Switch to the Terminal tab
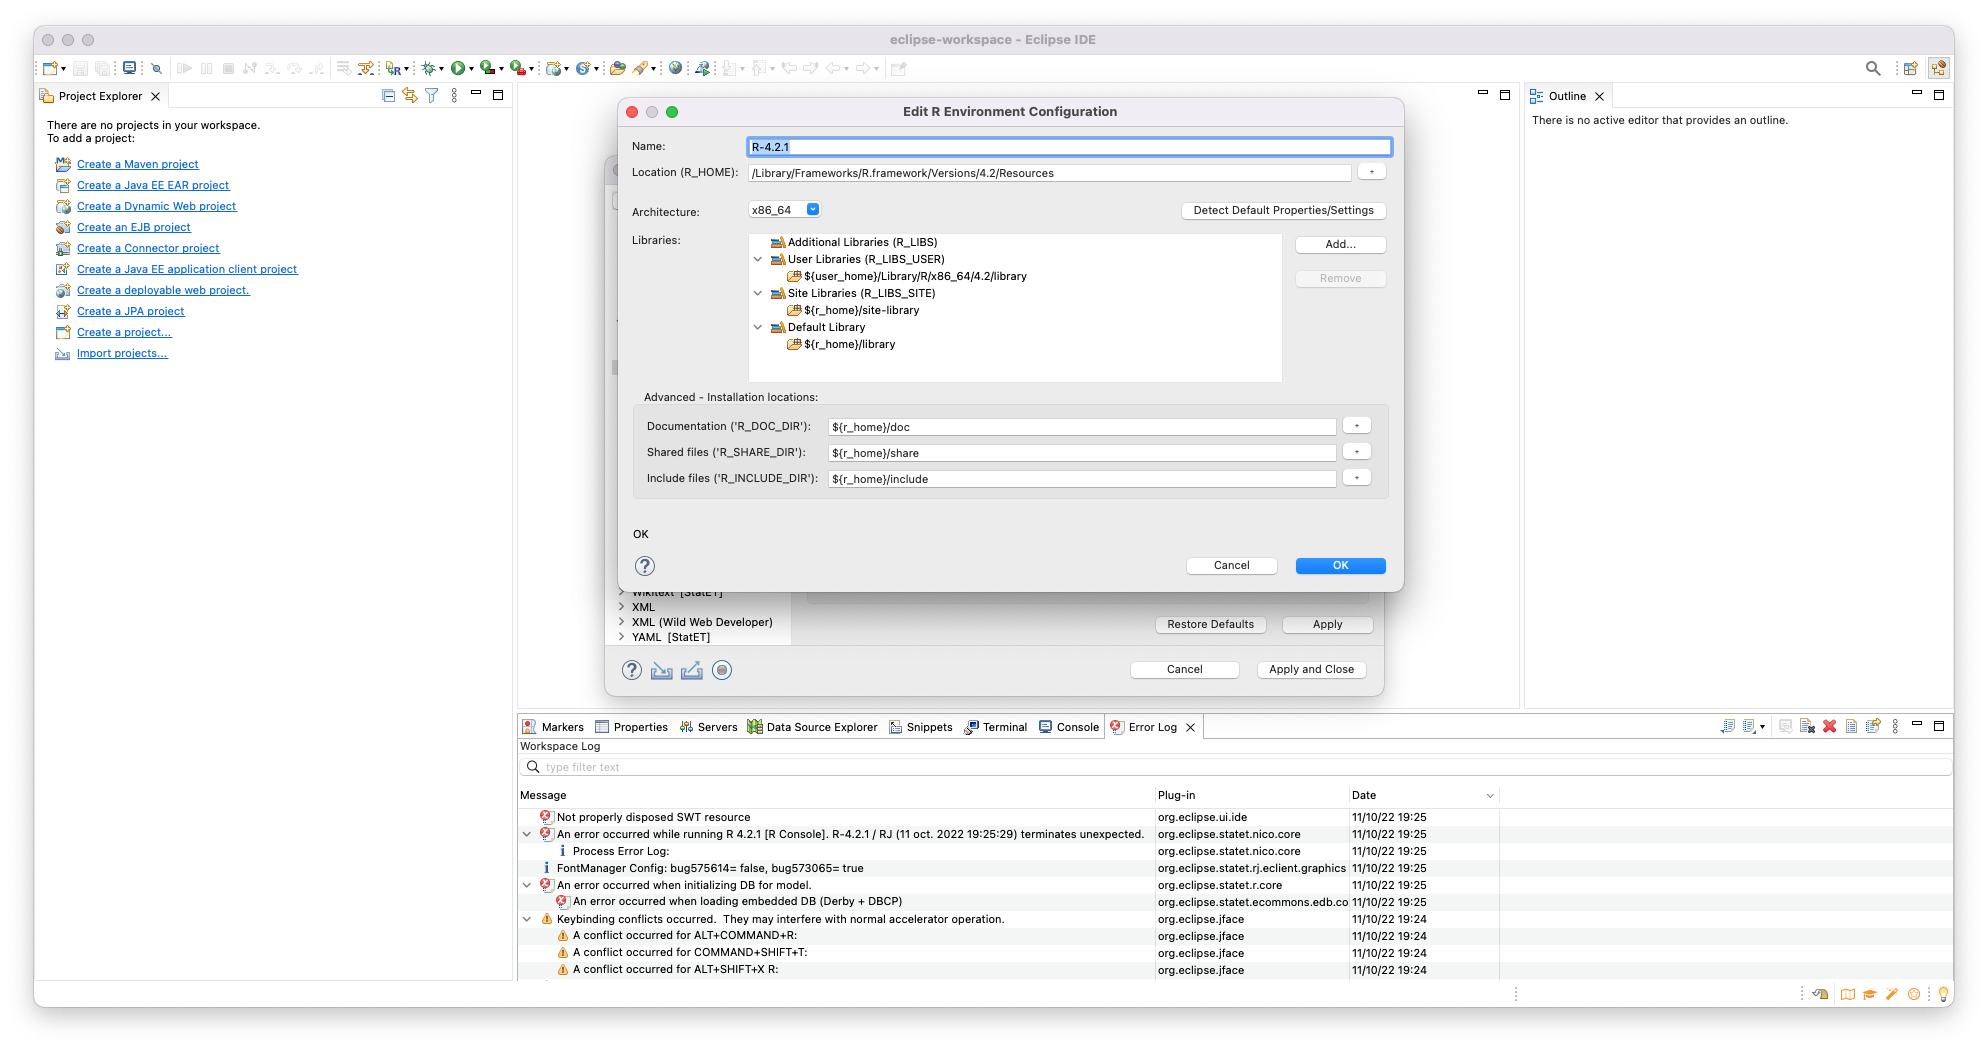 tap(996, 727)
